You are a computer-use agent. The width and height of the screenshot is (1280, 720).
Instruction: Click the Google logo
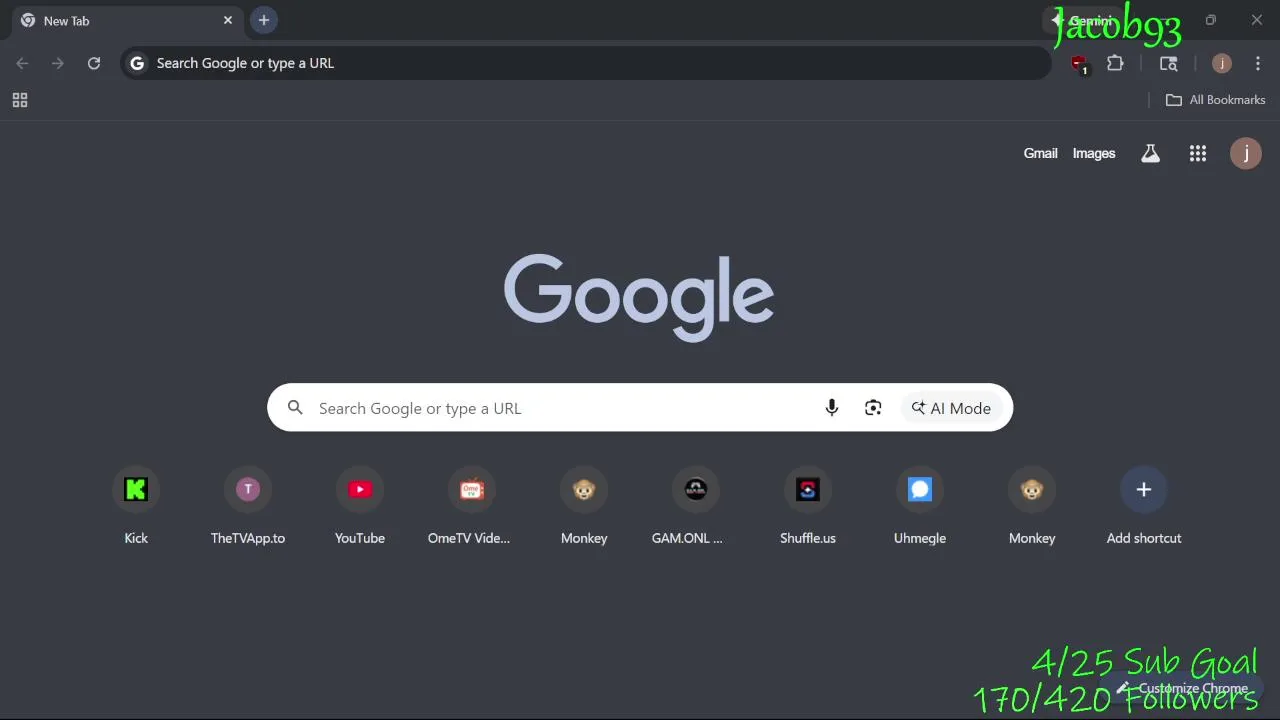point(639,297)
